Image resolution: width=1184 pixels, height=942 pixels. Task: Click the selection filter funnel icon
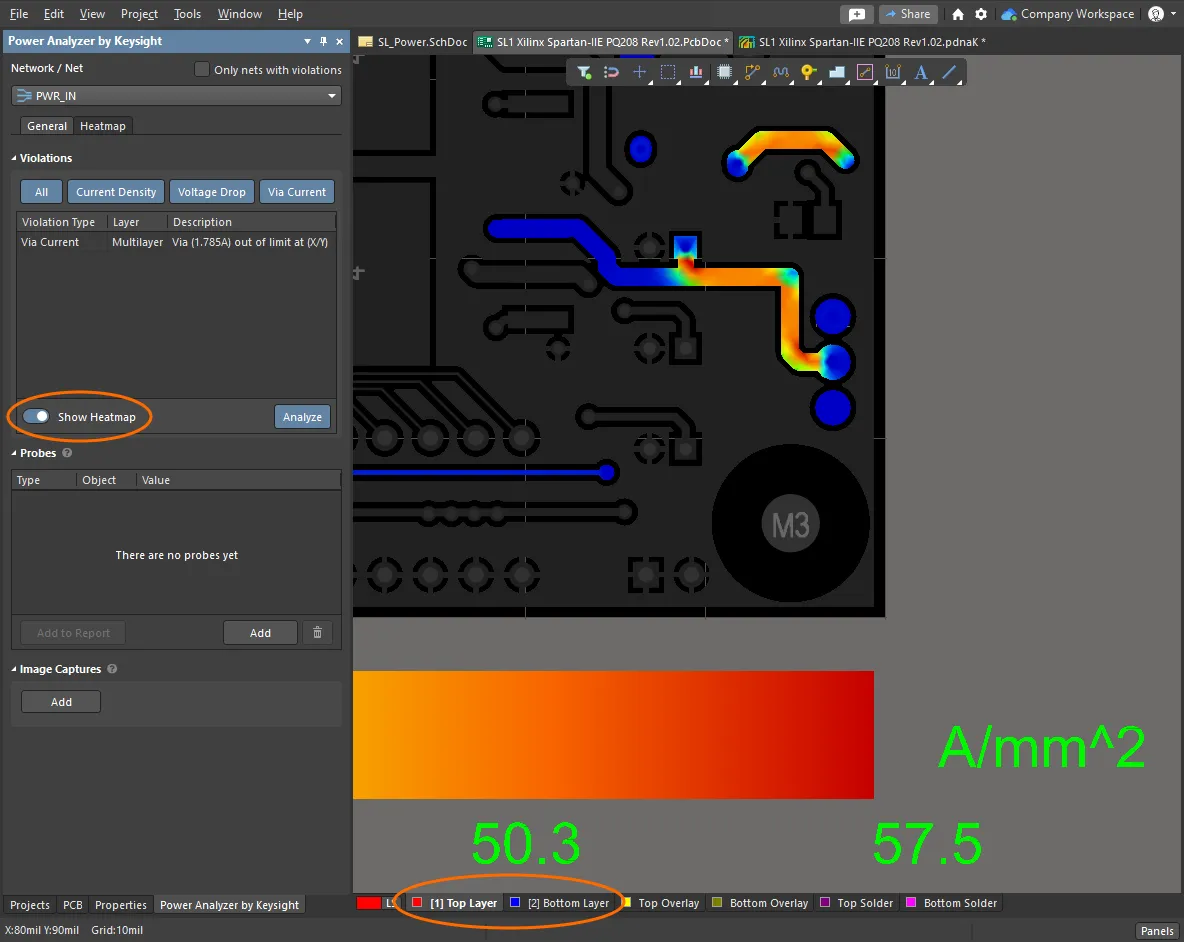tap(585, 72)
